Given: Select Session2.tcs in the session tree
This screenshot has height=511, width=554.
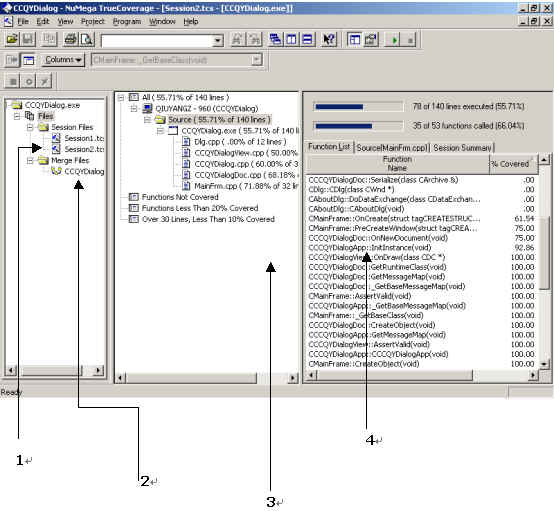Looking at the screenshot, I should (84, 149).
